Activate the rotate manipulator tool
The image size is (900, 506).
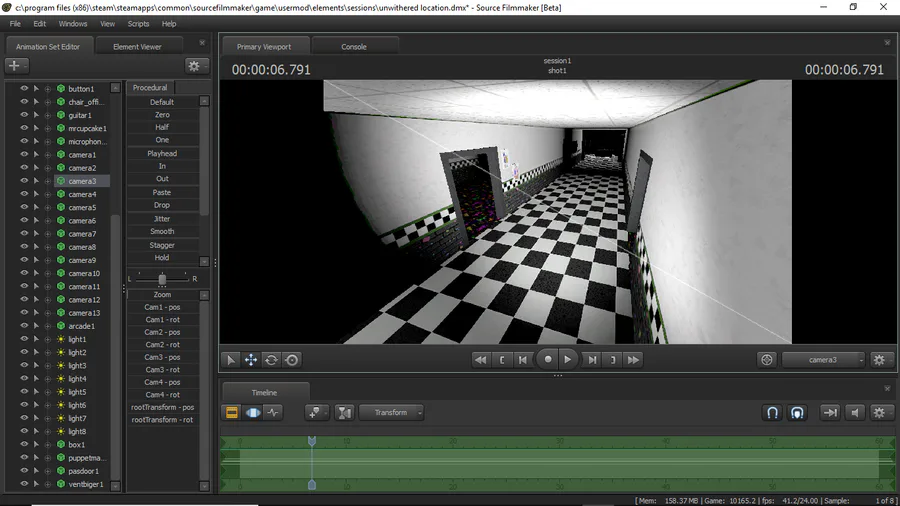[x=271, y=360]
